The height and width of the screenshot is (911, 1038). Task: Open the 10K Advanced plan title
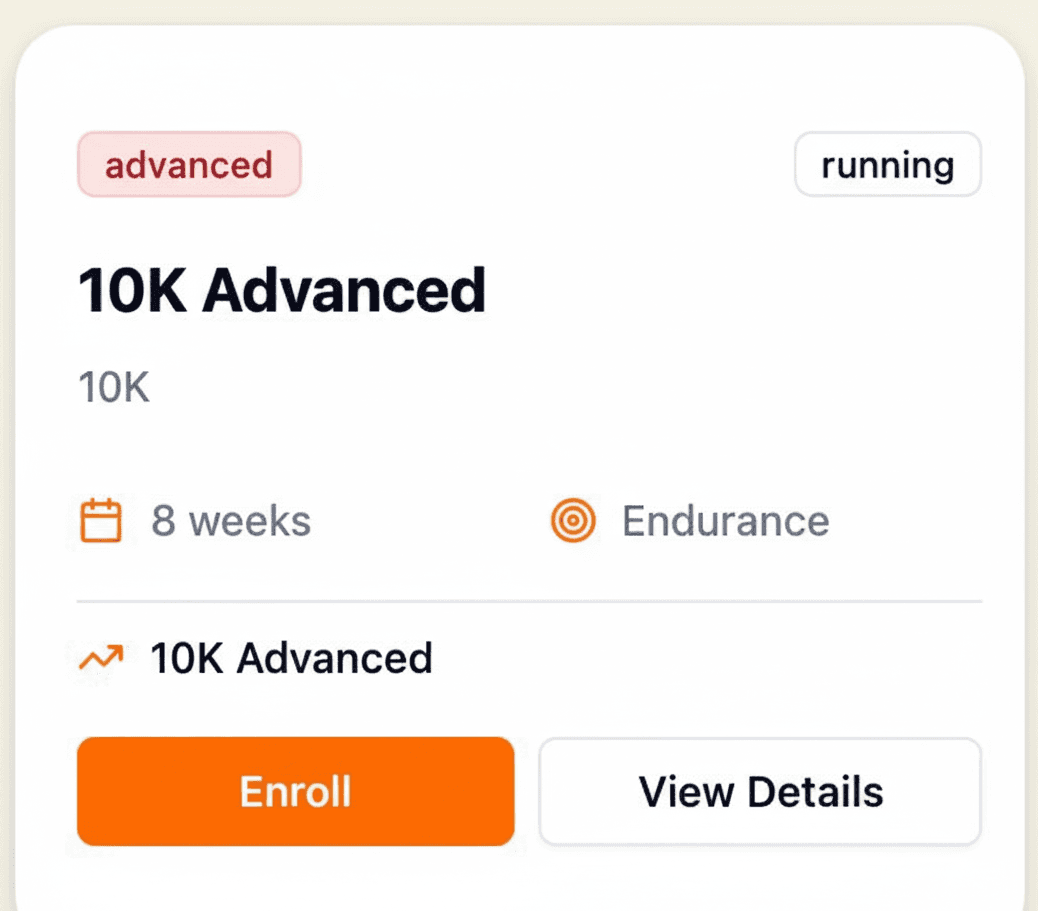[283, 290]
